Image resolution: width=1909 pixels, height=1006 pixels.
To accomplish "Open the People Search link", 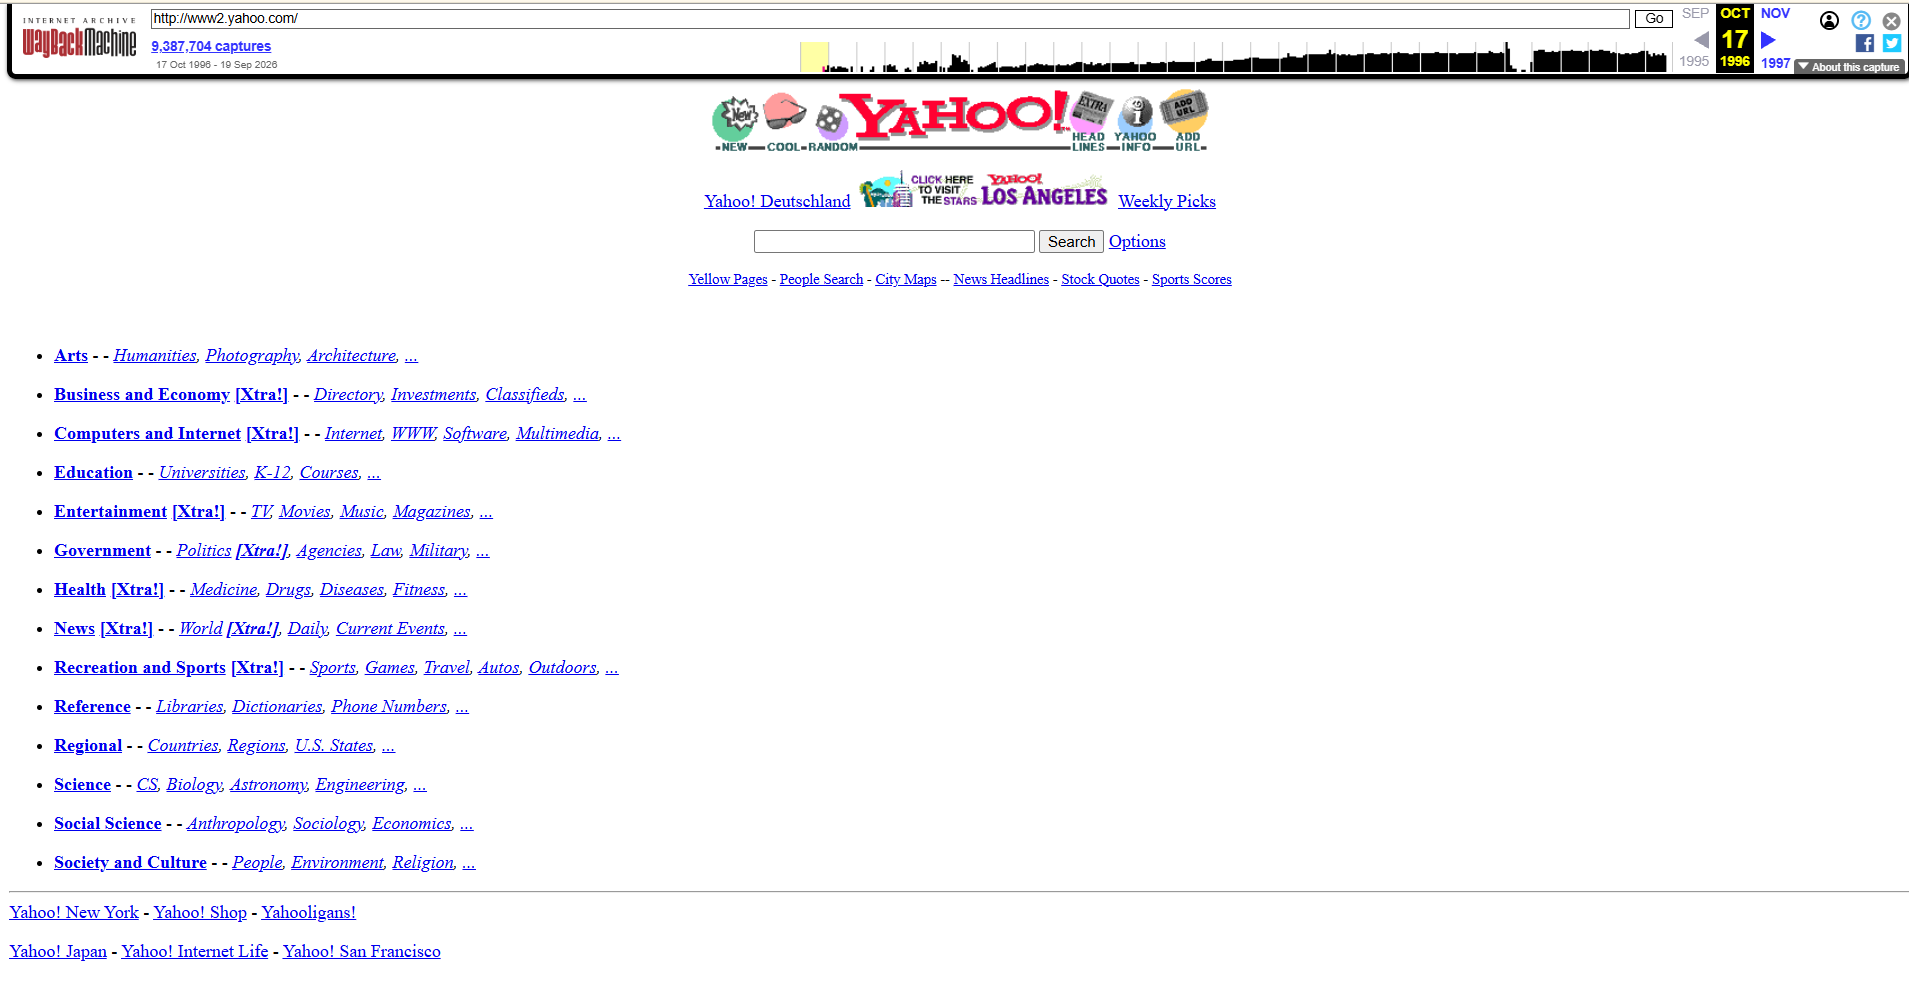I will [x=821, y=279].
